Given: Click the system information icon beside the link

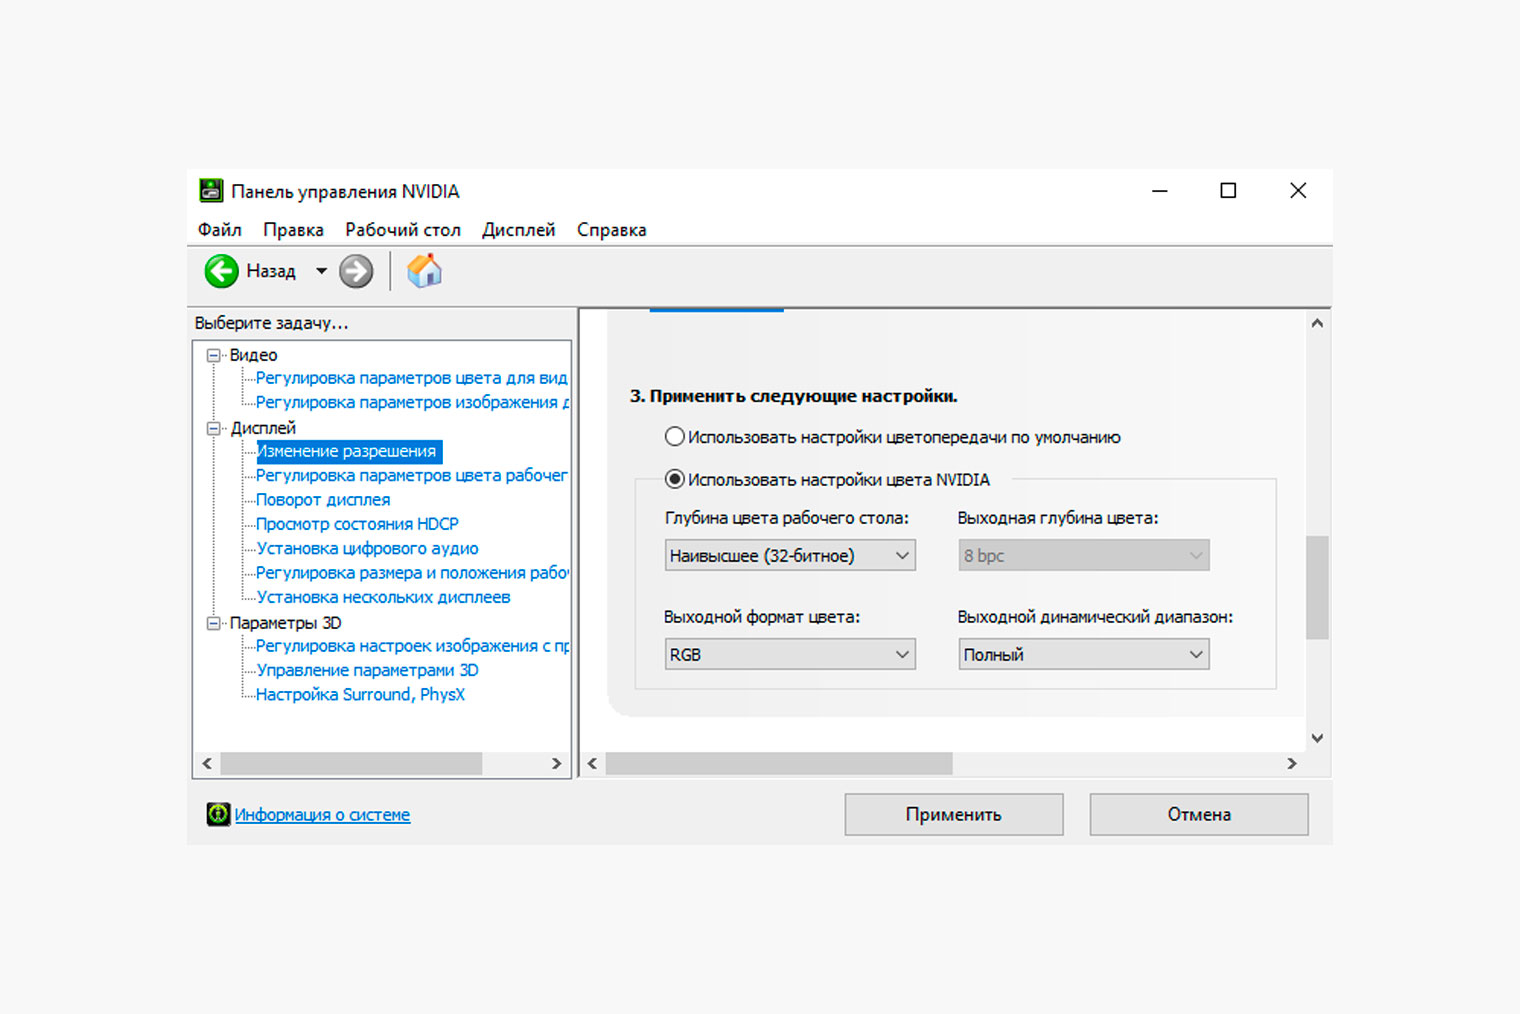Looking at the screenshot, I should [x=218, y=814].
